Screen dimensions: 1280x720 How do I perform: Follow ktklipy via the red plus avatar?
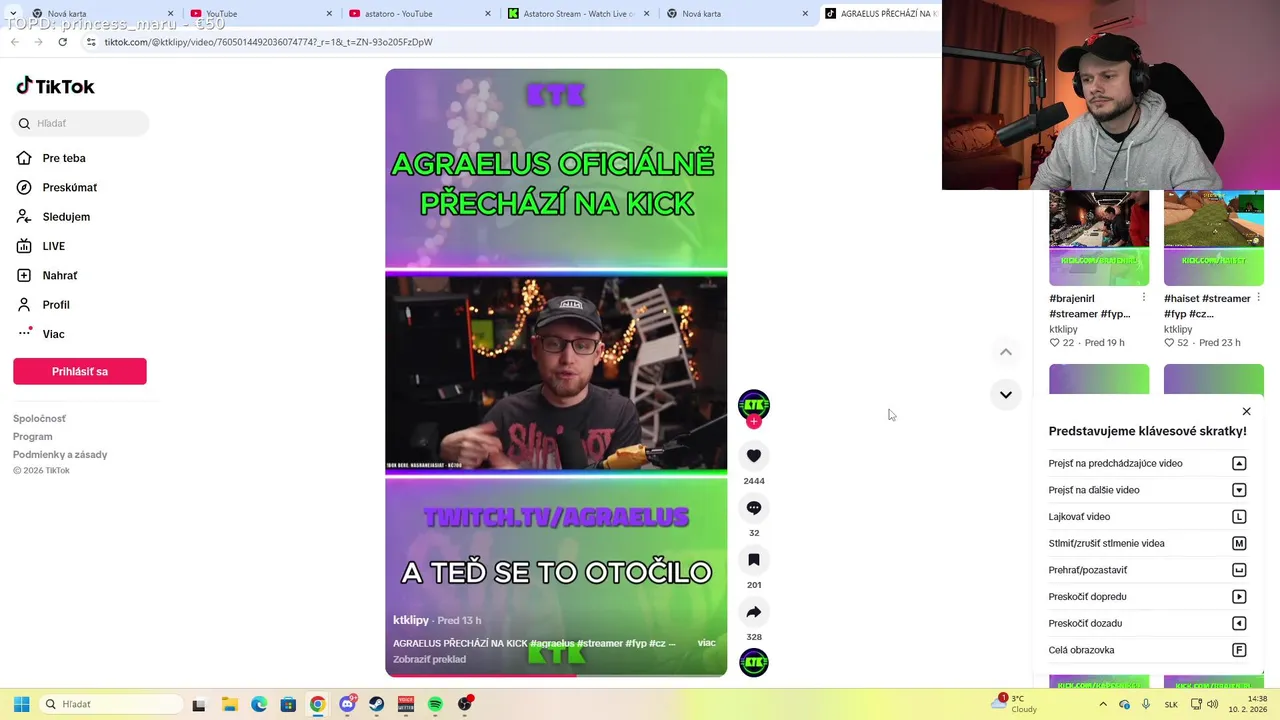click(754, 421)
